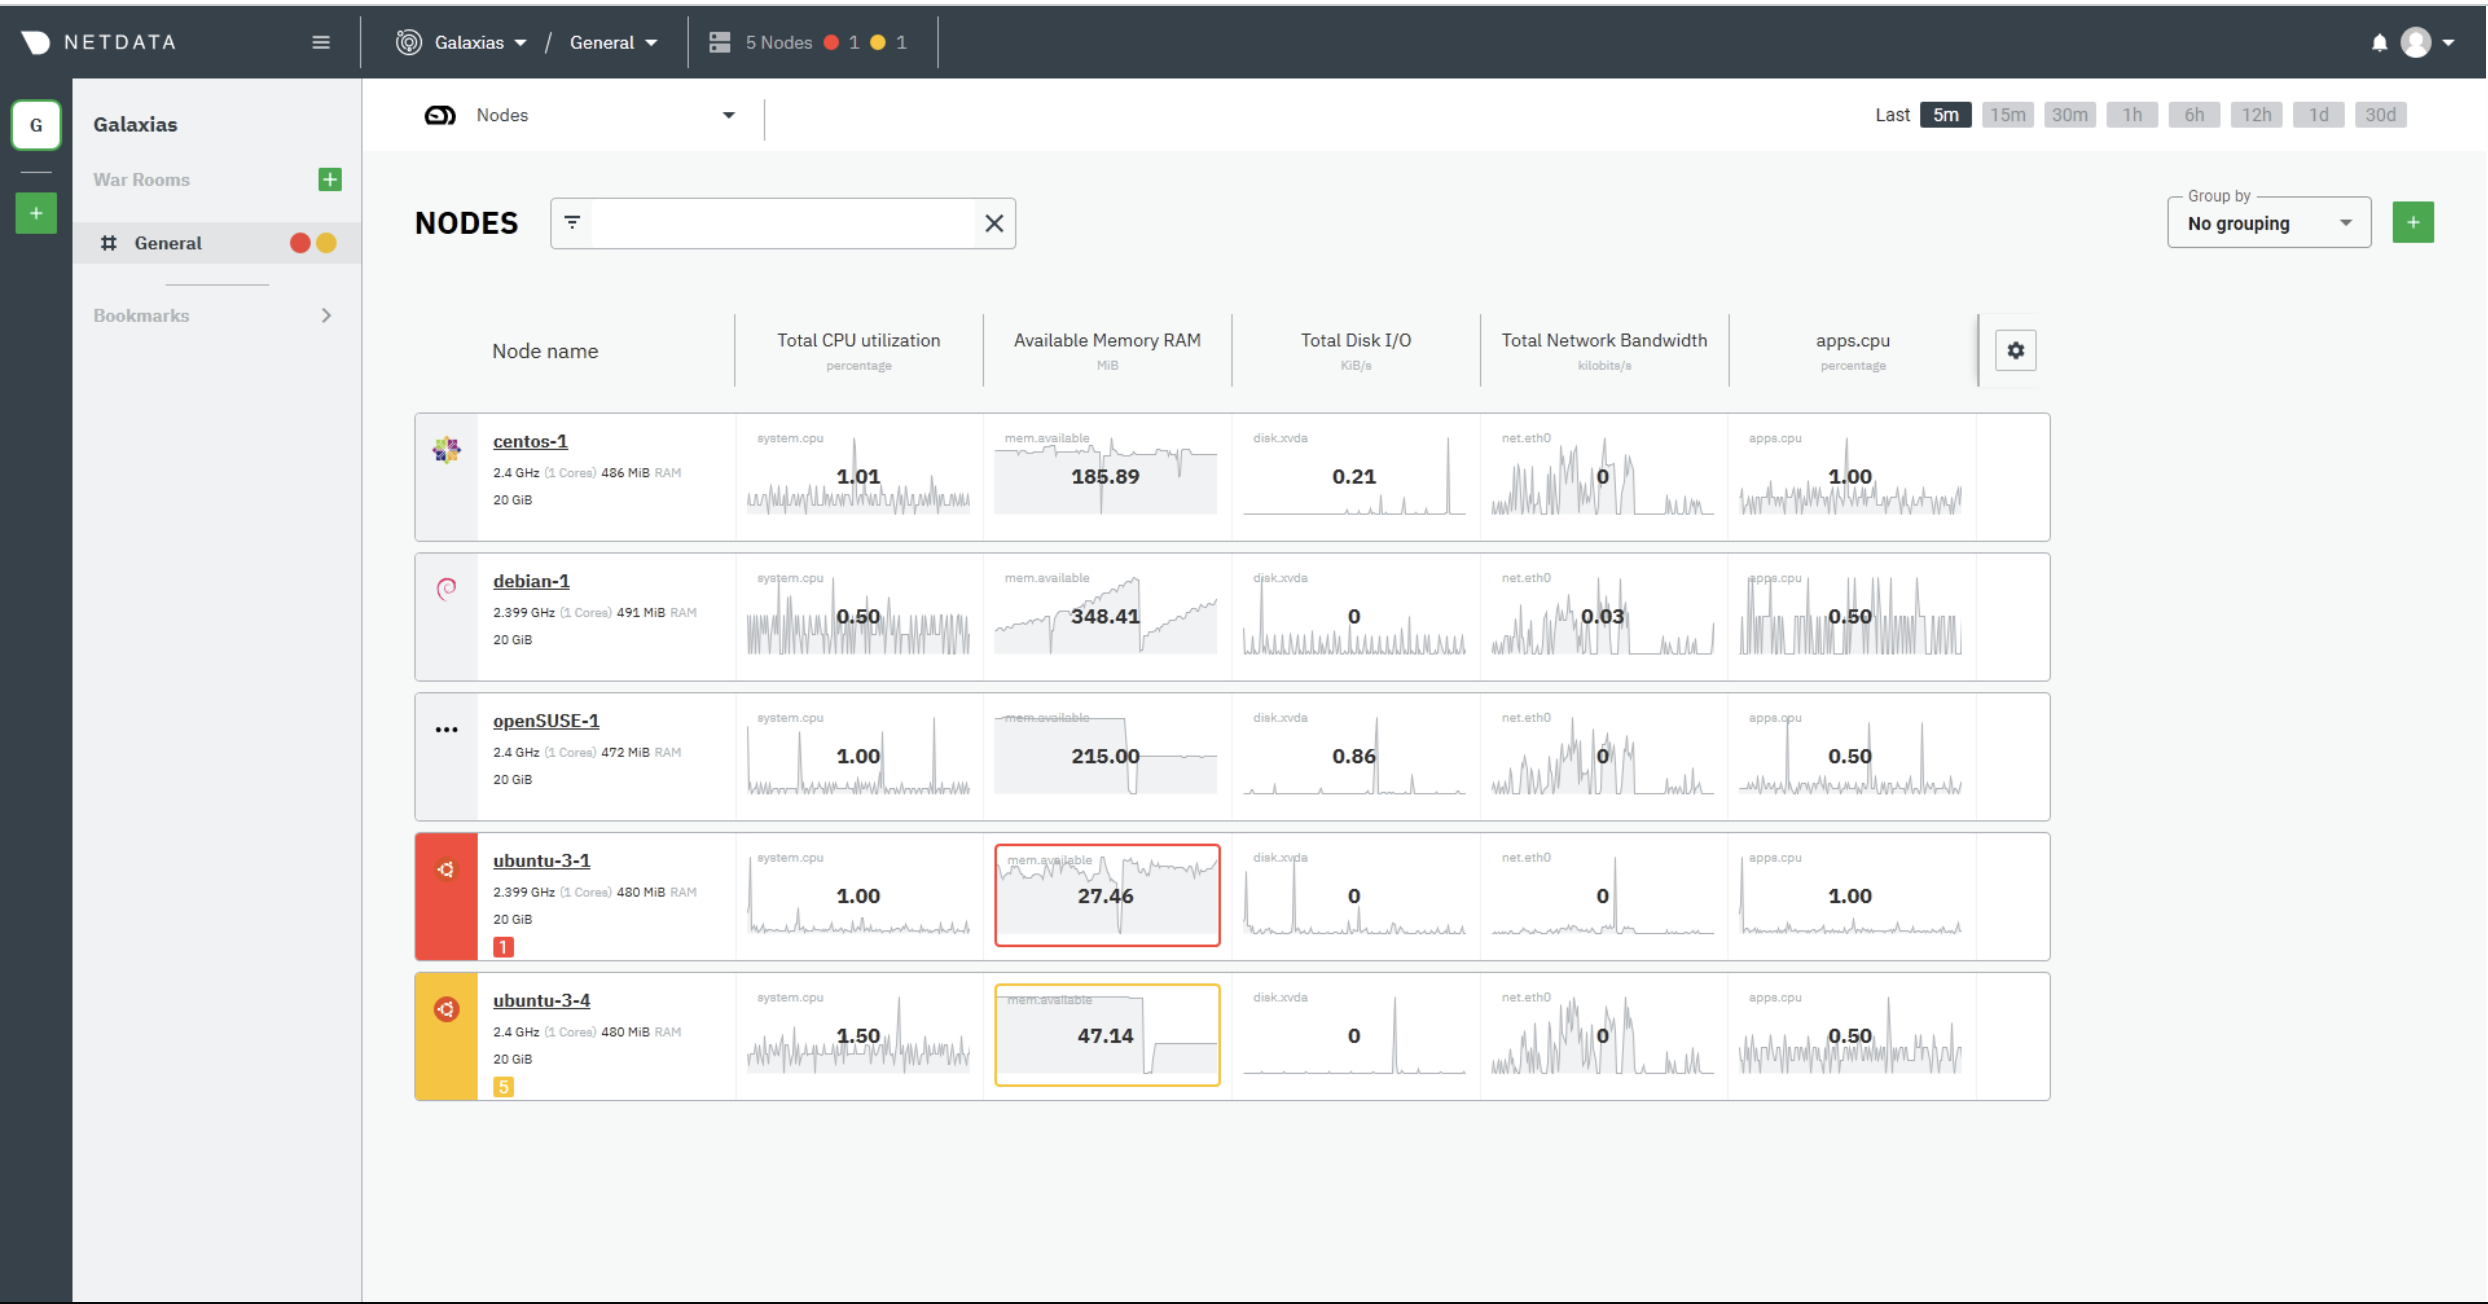Click the column settings gear icon

[2016, 351]
